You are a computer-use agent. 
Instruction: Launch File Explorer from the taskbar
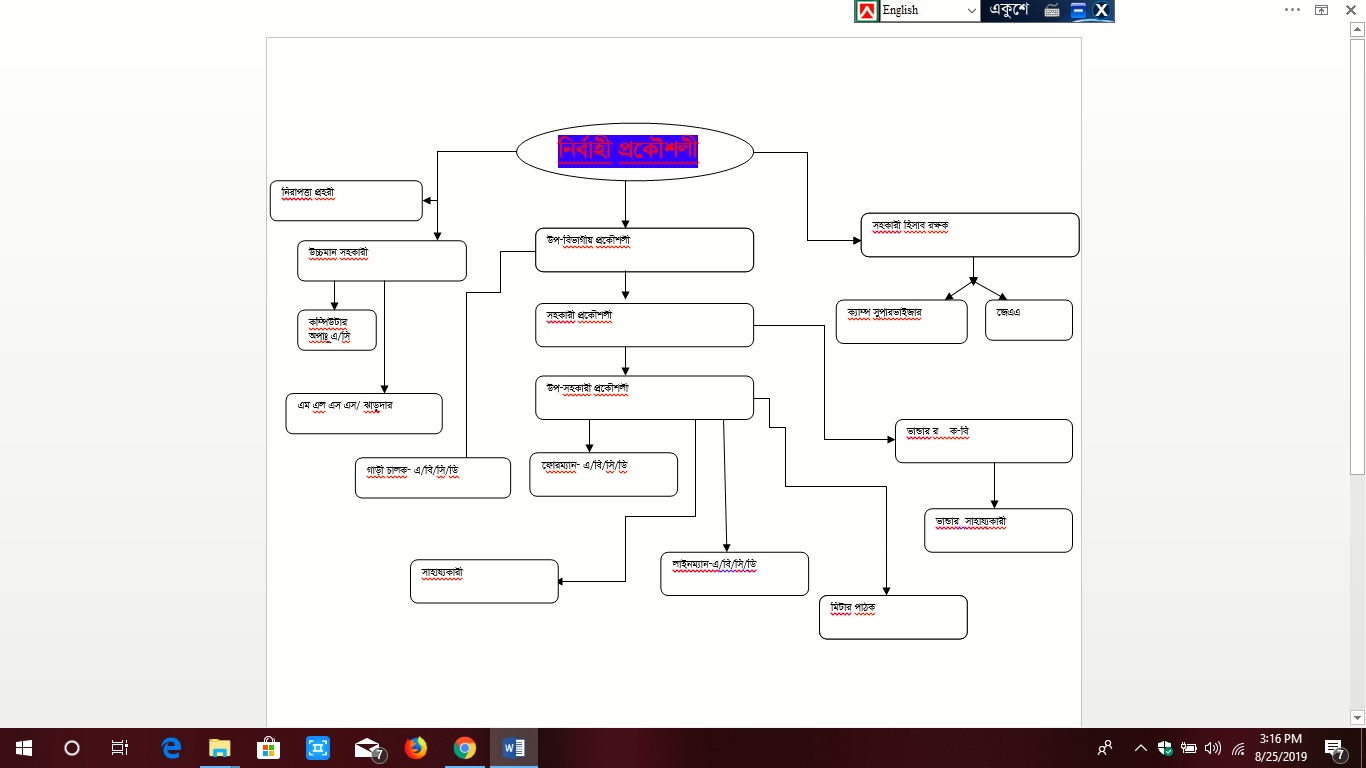click(x=219, y=748)
